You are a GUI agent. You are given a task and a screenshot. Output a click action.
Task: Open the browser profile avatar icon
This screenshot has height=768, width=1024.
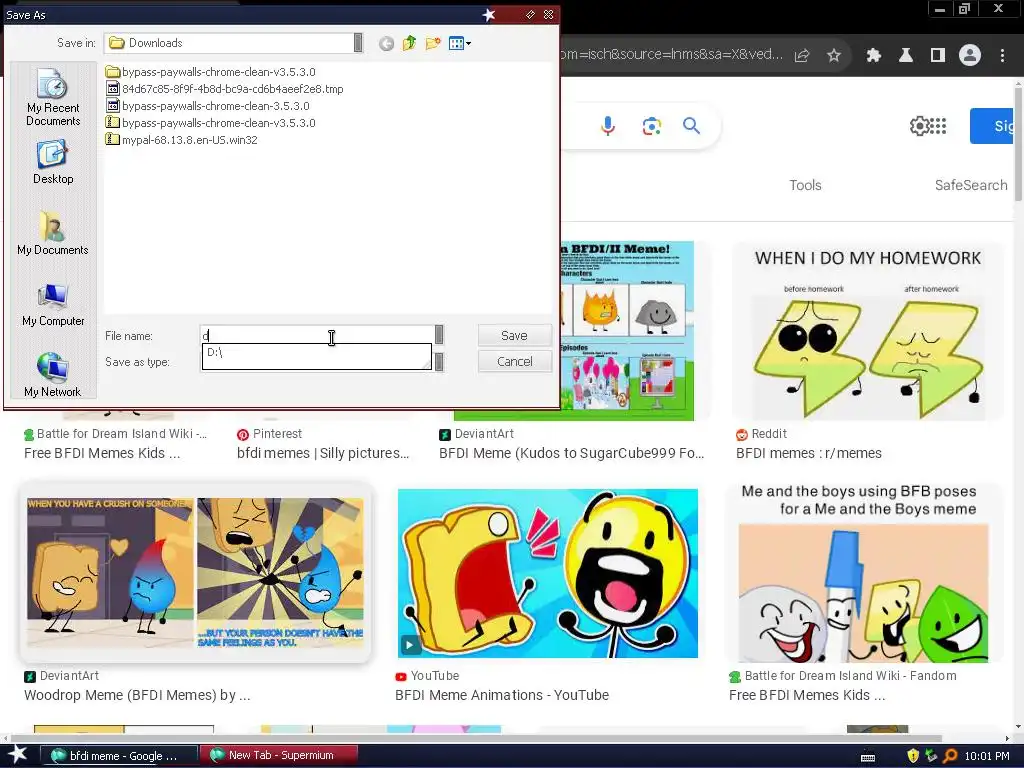click(970, 56)
